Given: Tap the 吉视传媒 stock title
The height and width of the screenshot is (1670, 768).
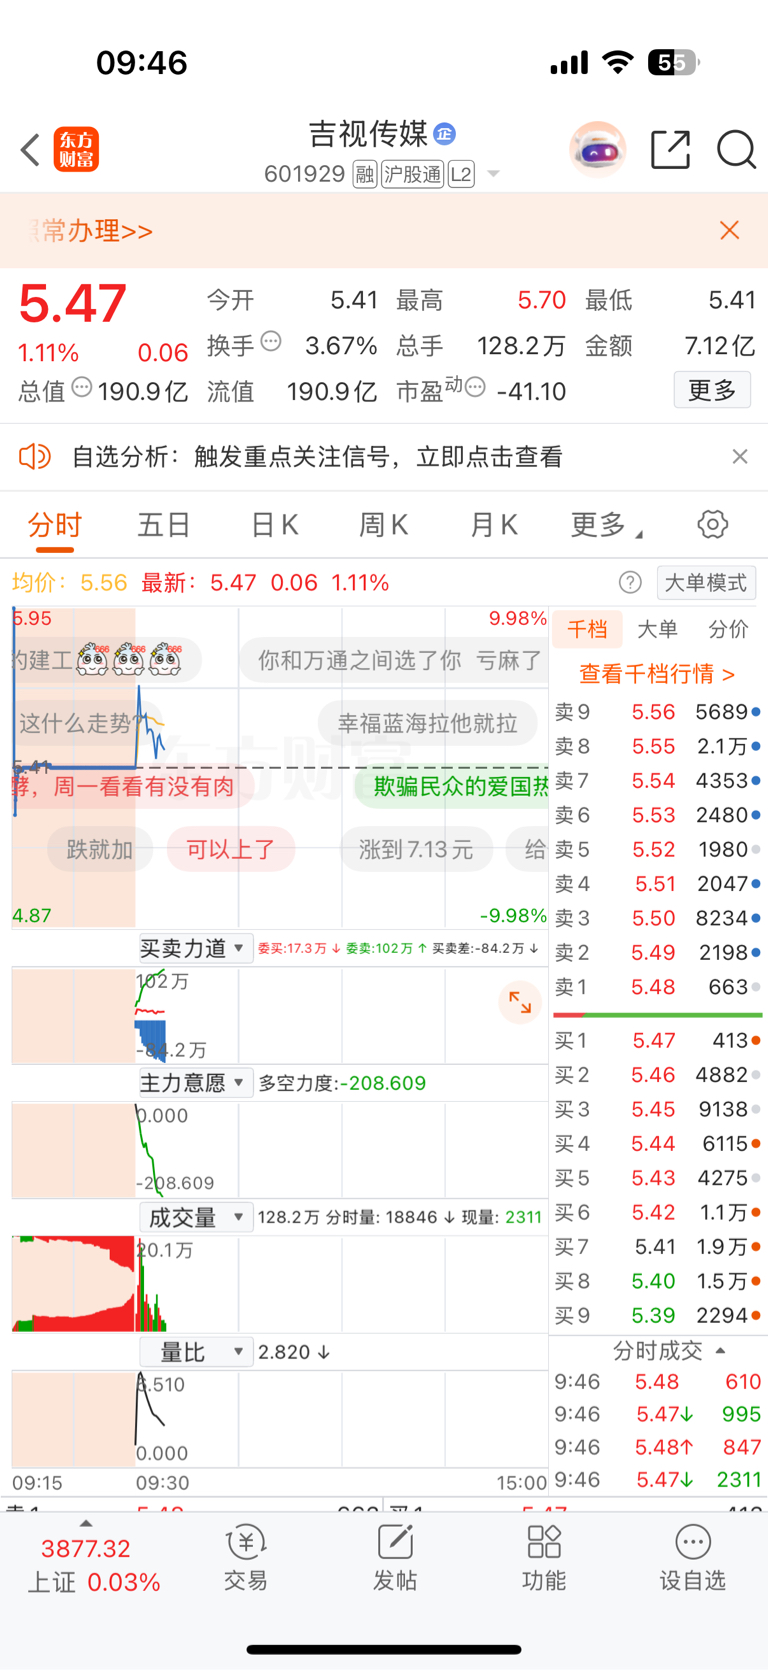Looking at the screenshot, I should (368, 133).
